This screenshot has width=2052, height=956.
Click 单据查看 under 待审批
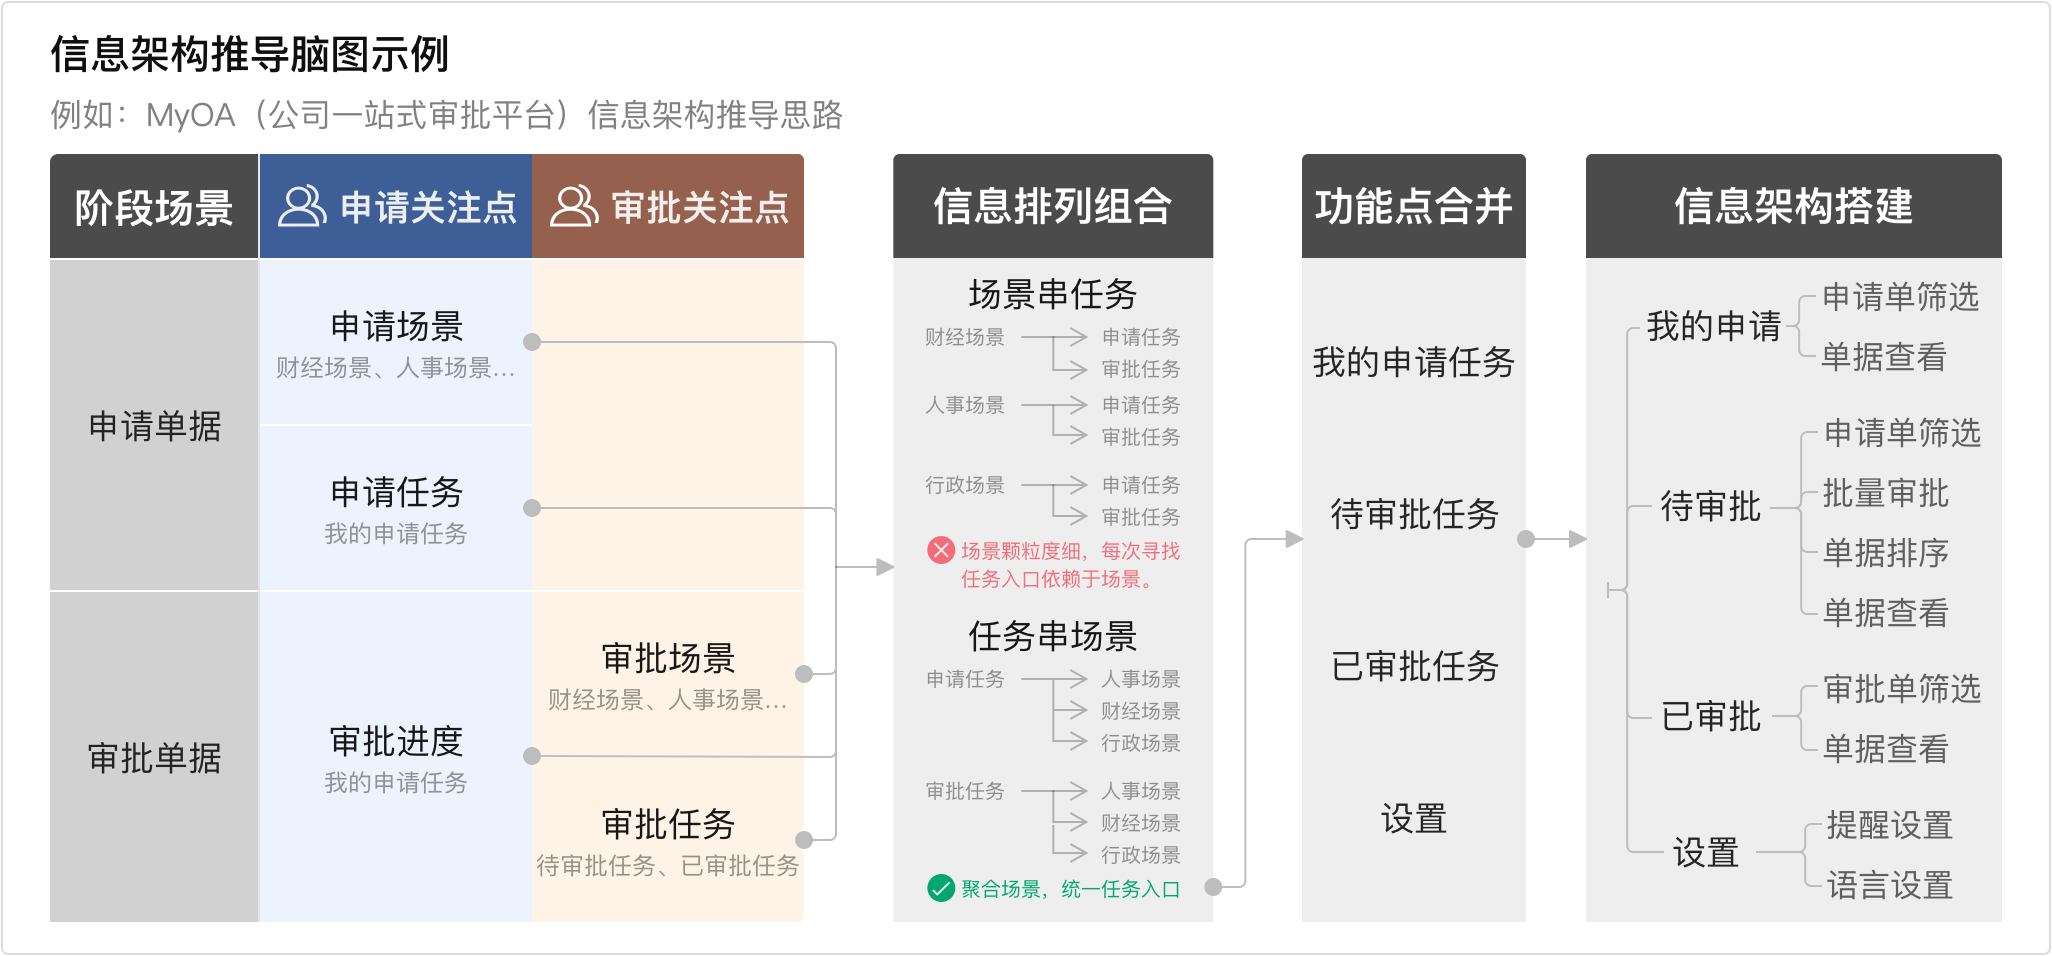coord(1886,613)
